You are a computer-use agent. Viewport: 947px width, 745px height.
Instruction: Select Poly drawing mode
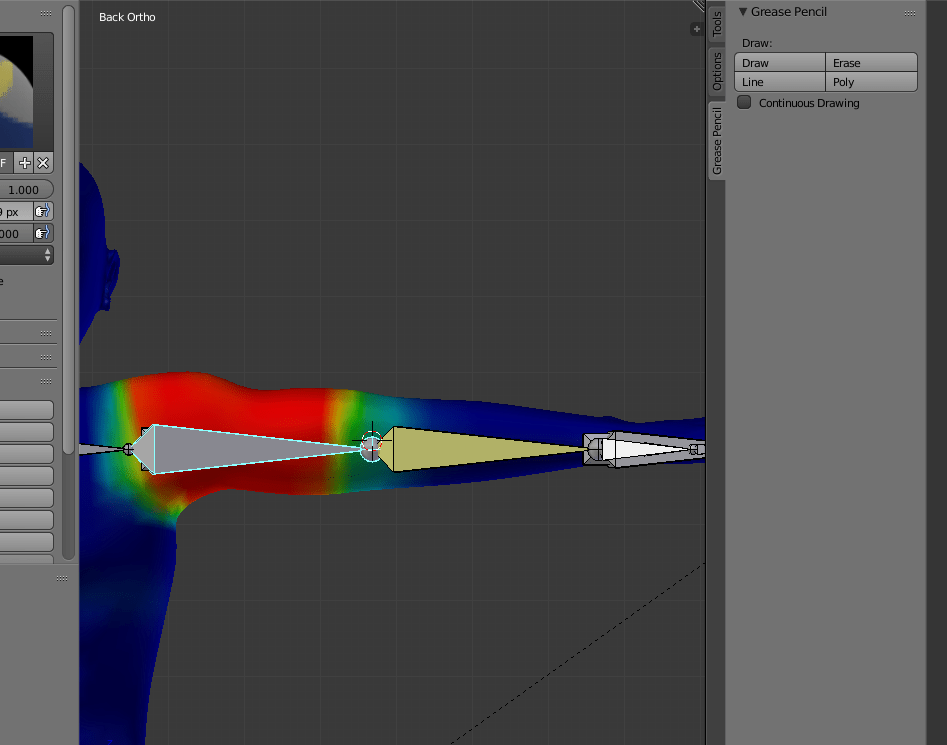coord(871,81)
